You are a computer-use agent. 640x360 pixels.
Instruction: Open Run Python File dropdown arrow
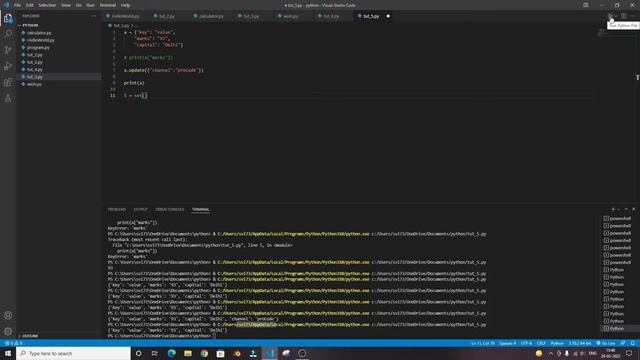point(616,16)
